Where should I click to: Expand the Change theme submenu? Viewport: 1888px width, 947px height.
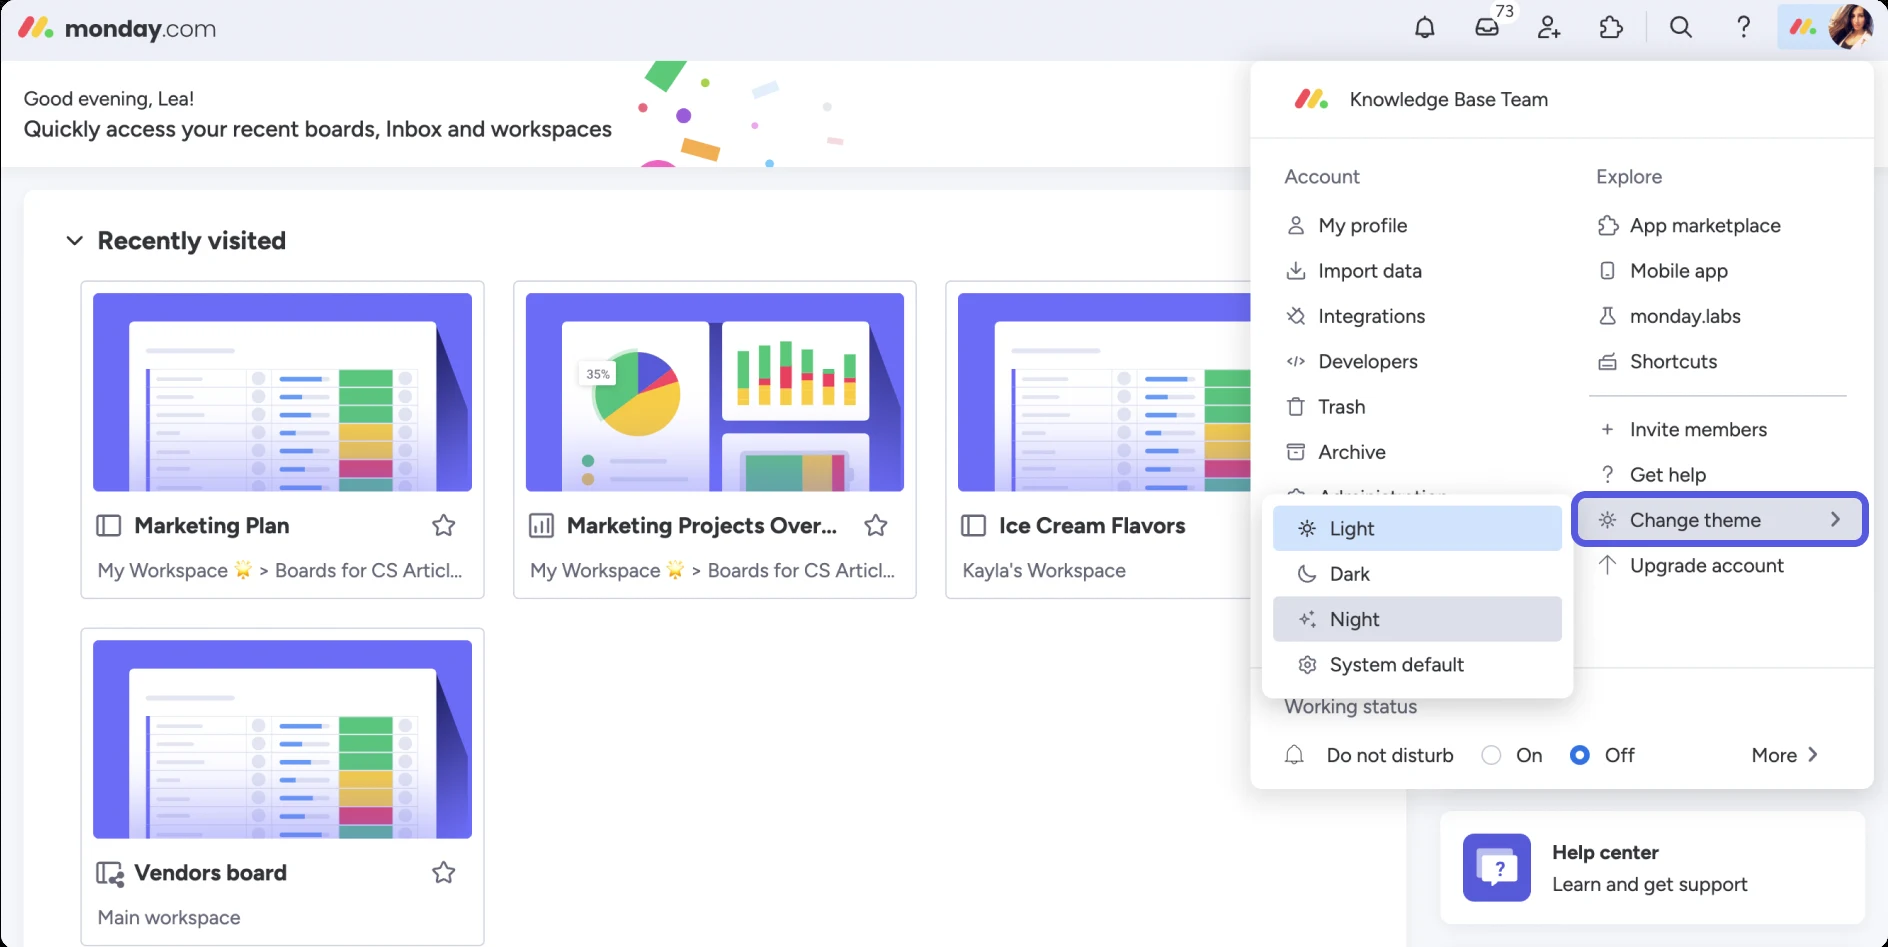pos(1719,519)
